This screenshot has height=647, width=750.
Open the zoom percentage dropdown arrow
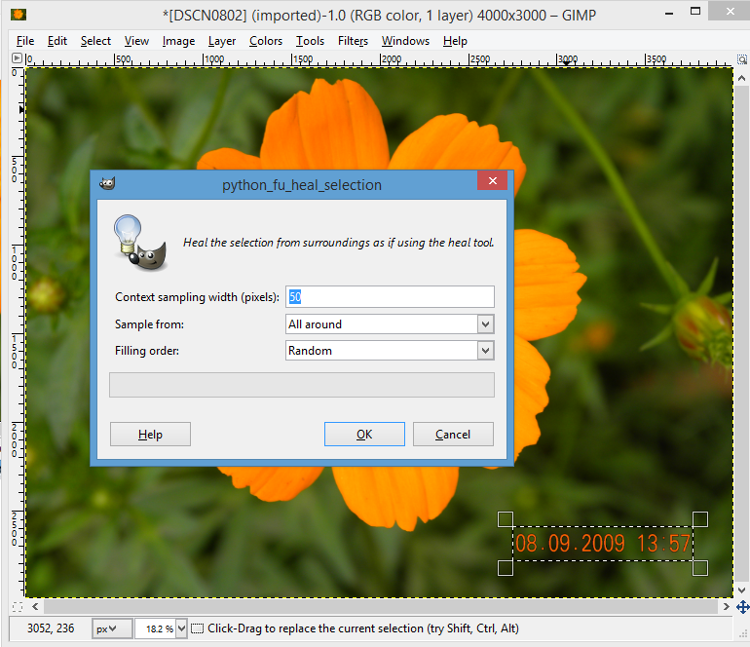[181, 629]
